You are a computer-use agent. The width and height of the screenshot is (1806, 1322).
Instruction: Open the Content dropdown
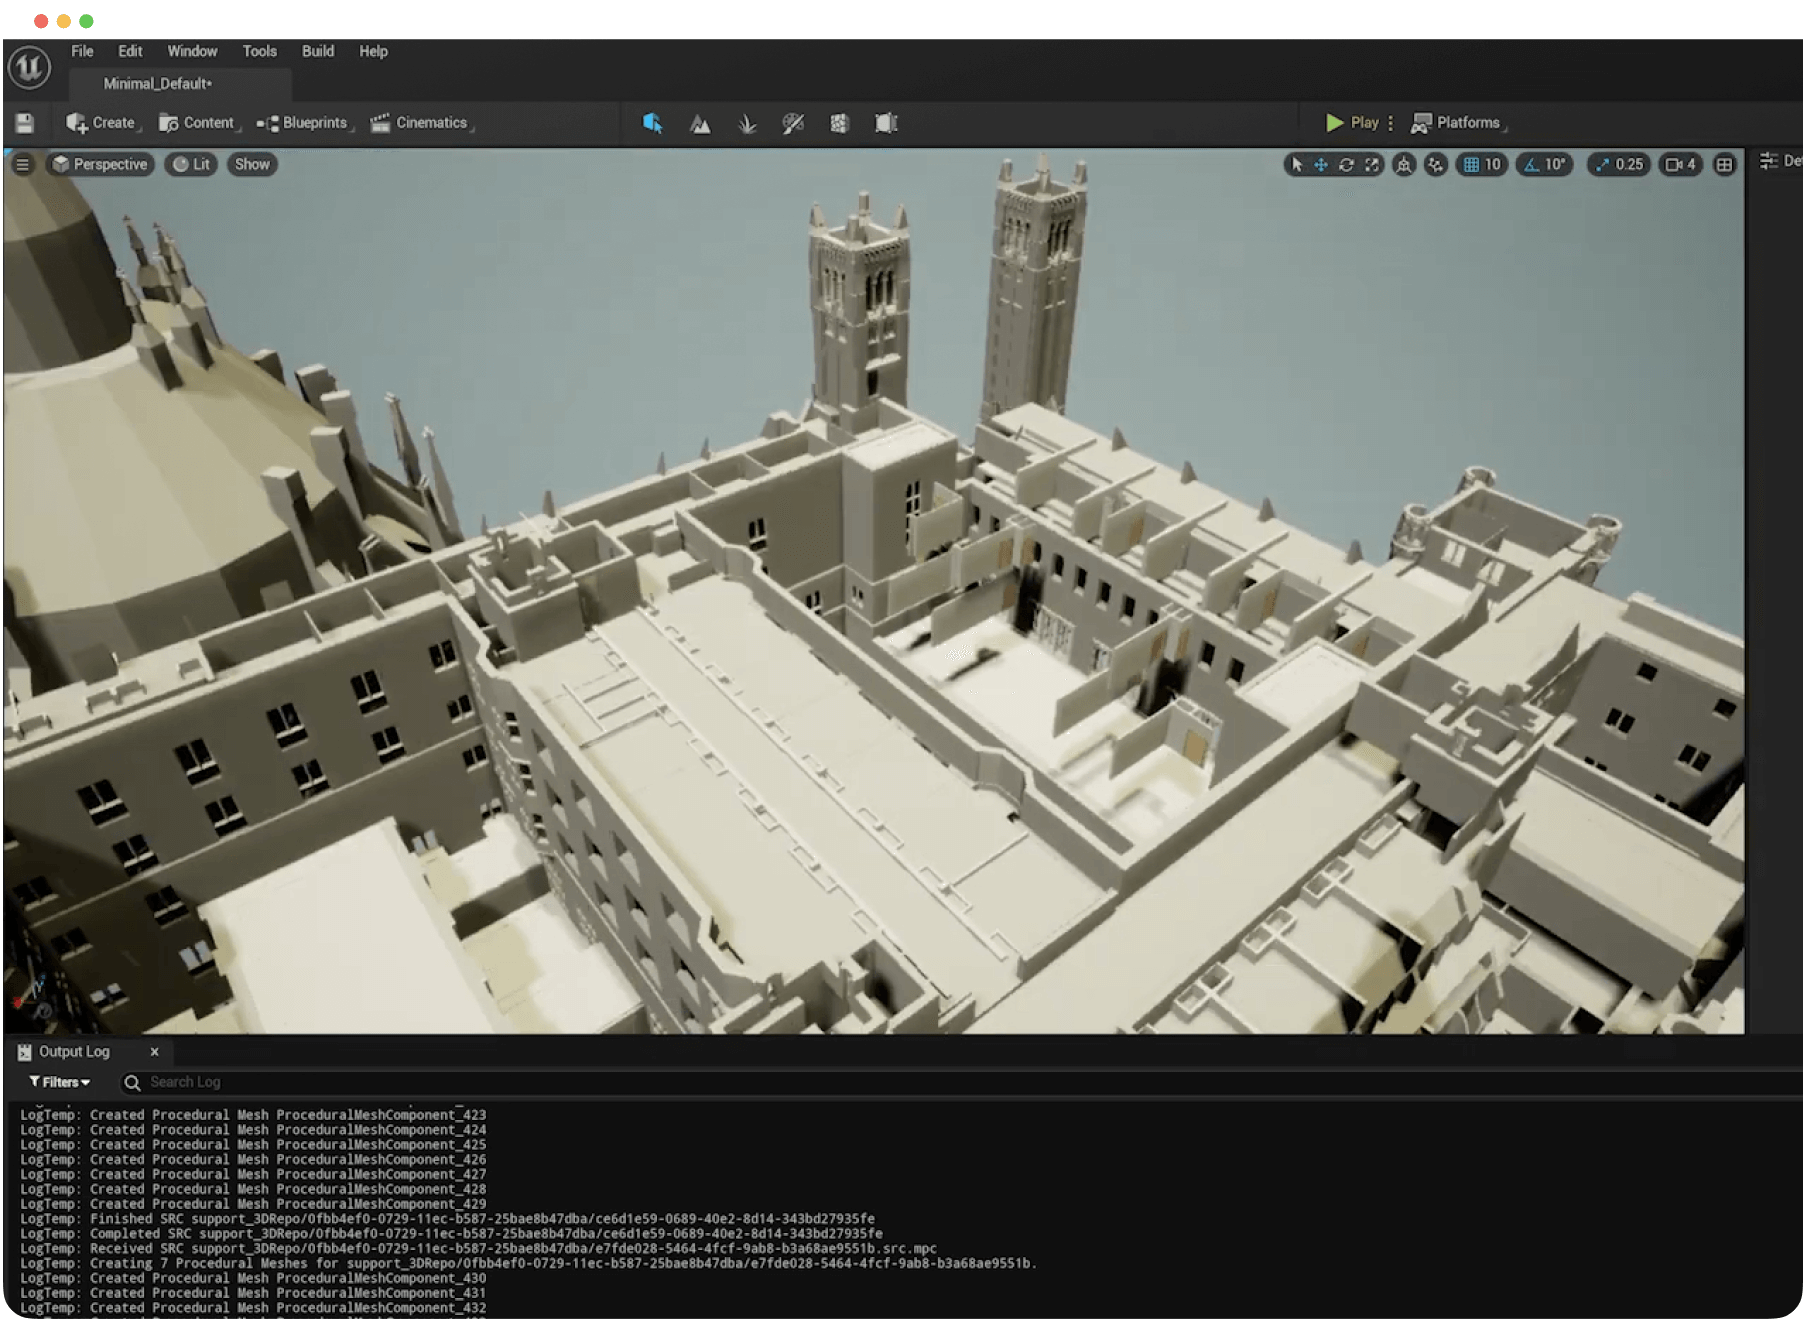[x=198, y=123]
